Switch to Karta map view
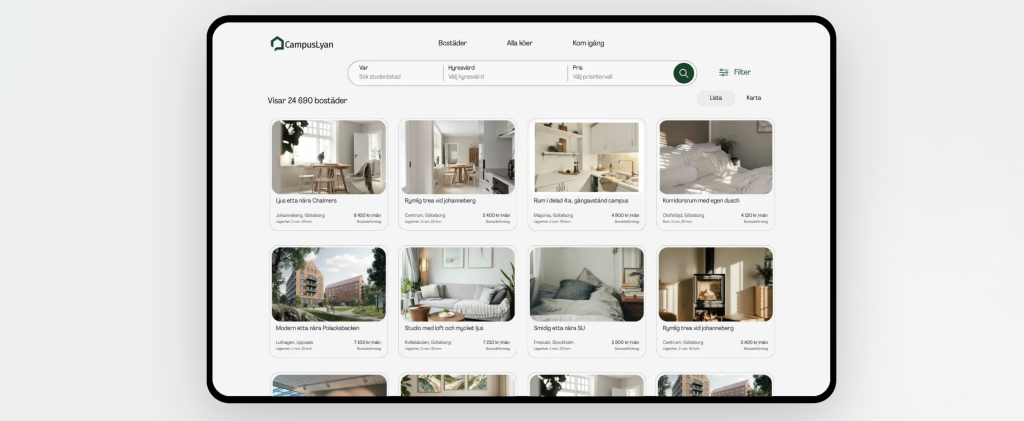This screenshot has width=1024, height=421. 754,98
